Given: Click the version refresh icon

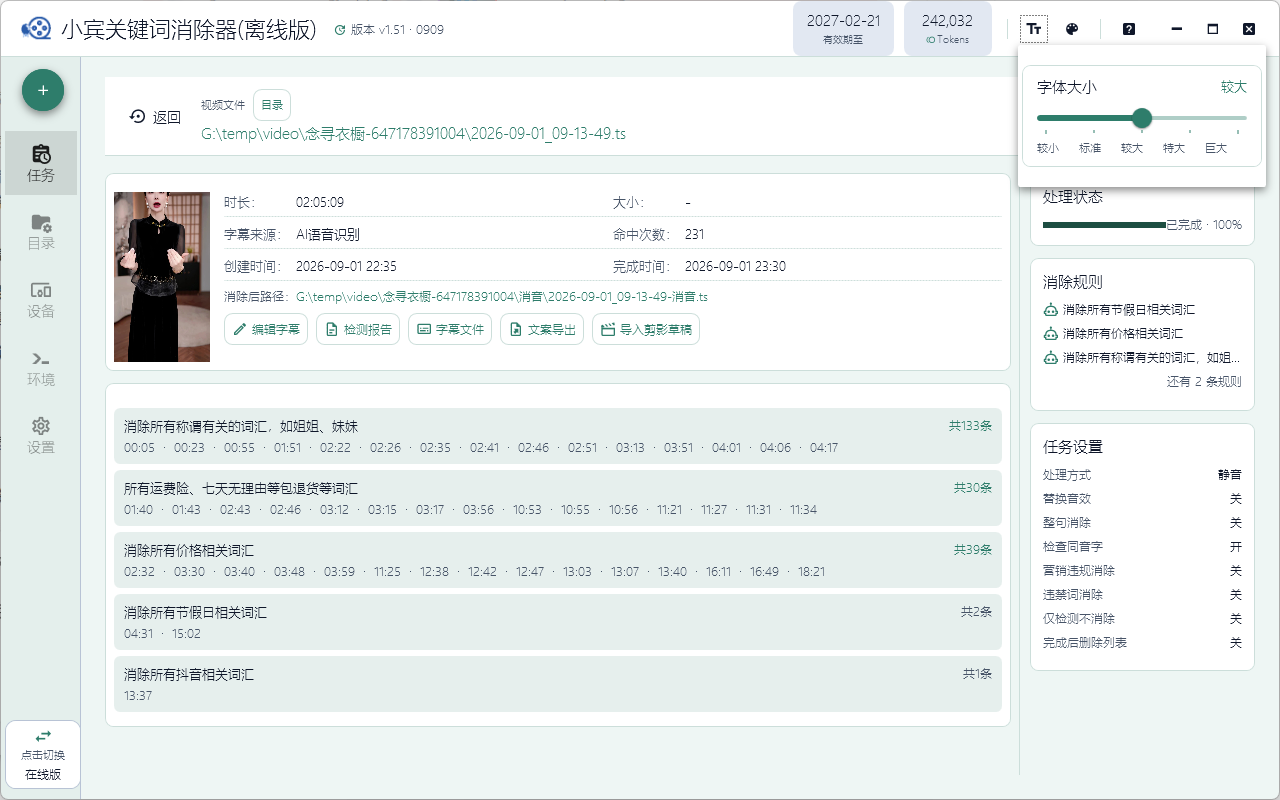Looking at the screenshot, I should point(340,30).
